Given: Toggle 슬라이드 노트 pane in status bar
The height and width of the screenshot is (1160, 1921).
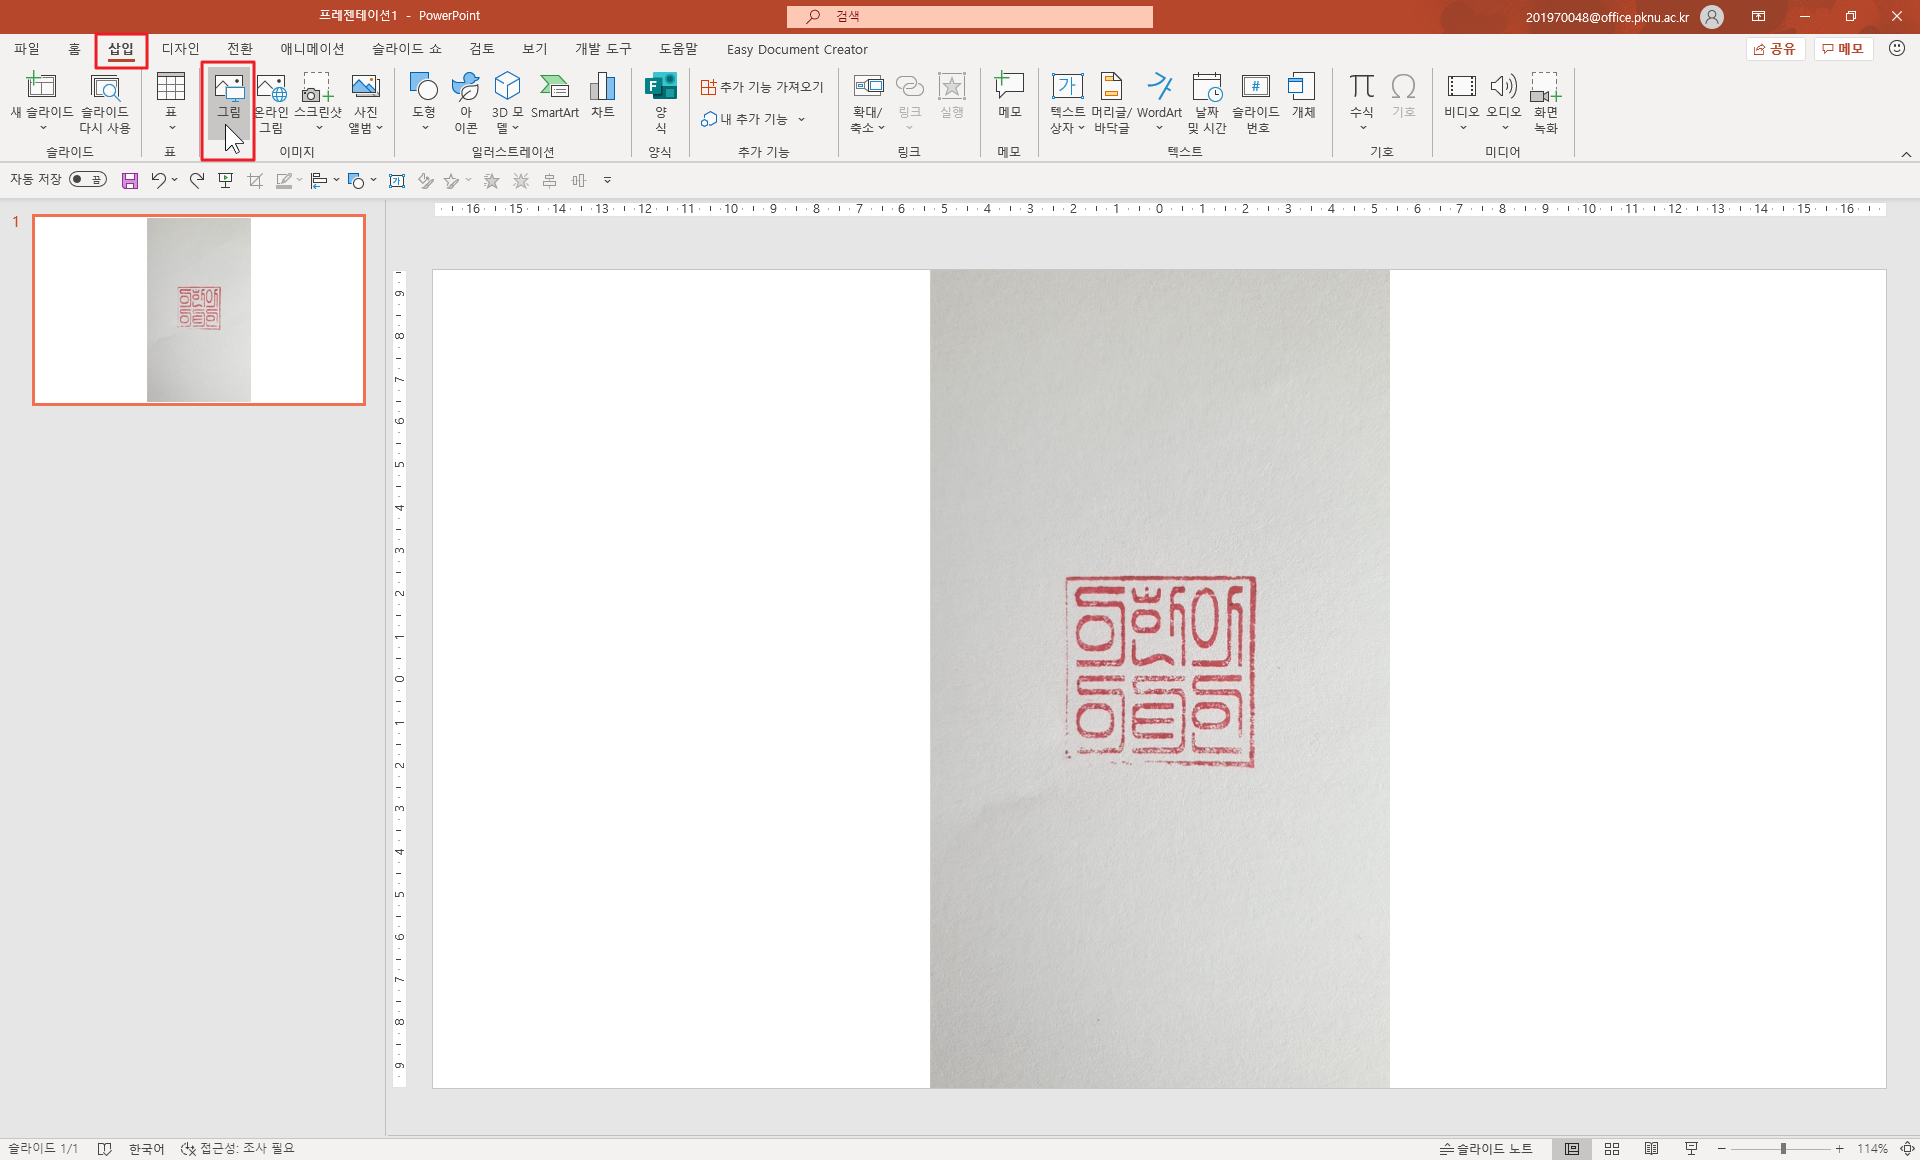Looking at the screenshot, I should pos(1486,1149).
